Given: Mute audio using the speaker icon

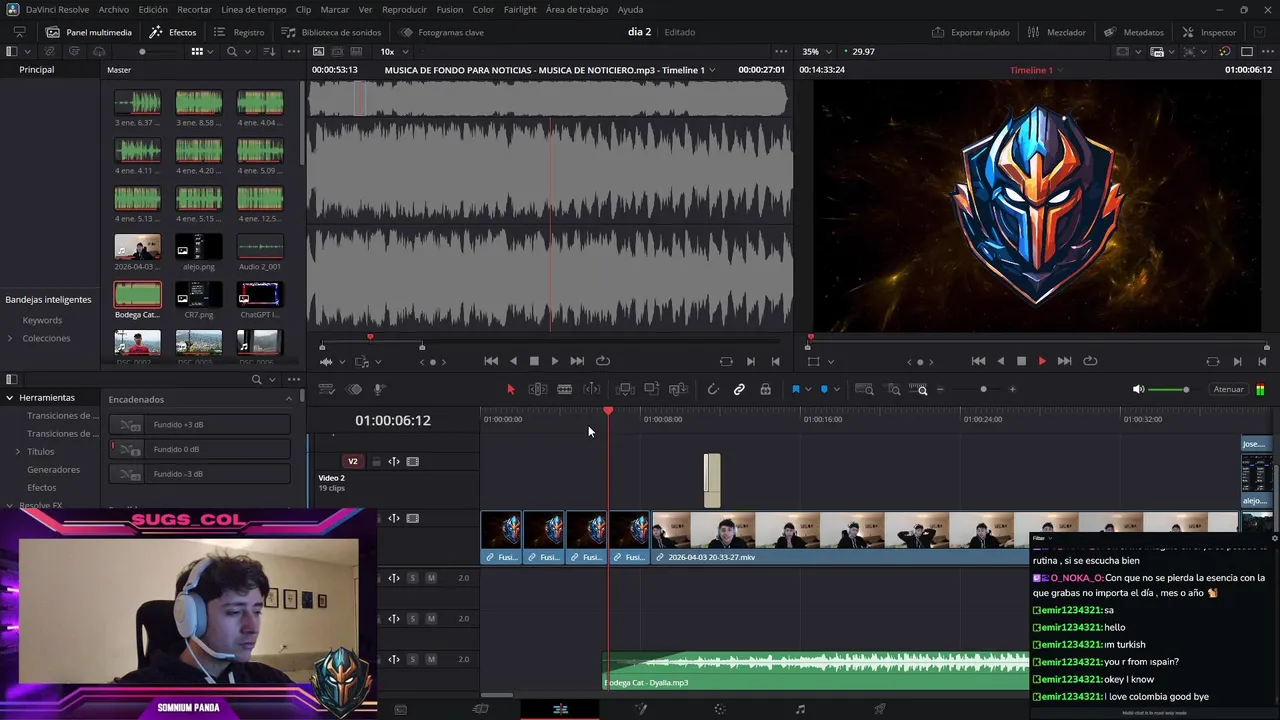Looking at the screenshot, I should click(x=1138, y=389).
